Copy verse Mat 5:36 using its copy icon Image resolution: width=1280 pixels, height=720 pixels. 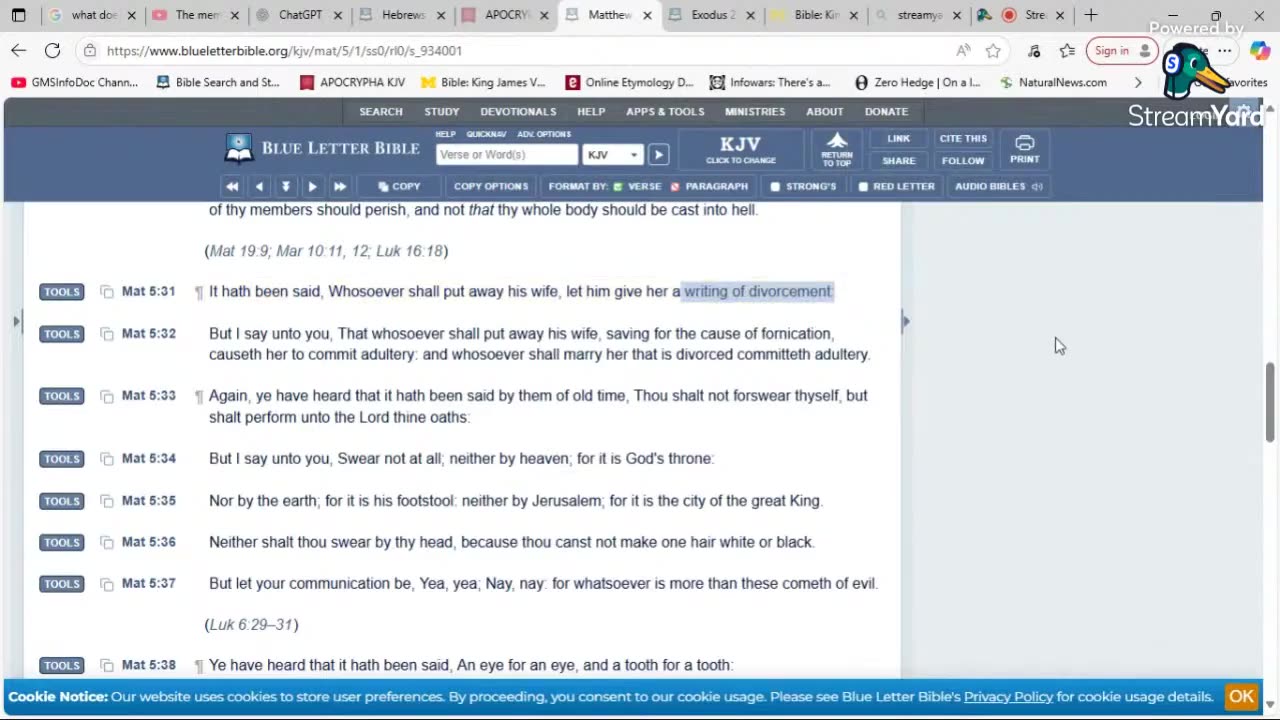[107, 542]
